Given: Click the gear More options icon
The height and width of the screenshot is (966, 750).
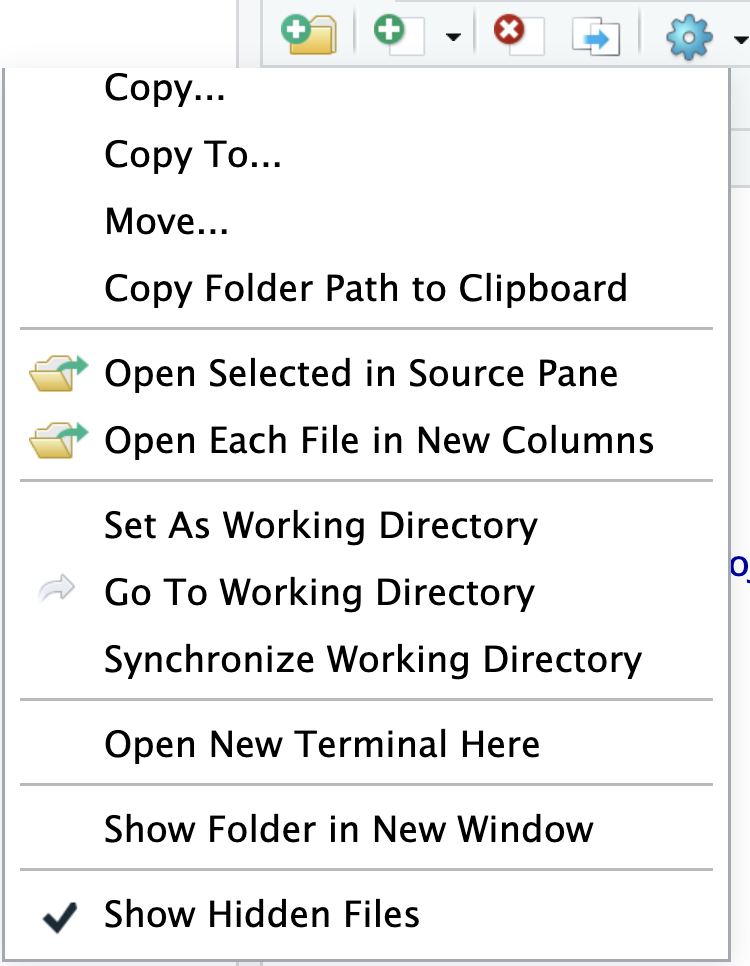Looking at the screenshot, I should [689, 37].
